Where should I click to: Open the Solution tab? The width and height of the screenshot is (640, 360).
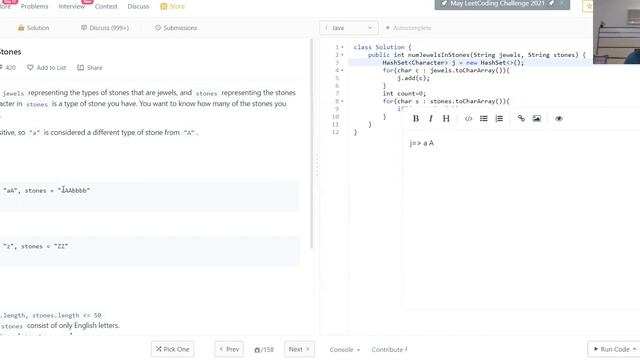tap(33, 28)
